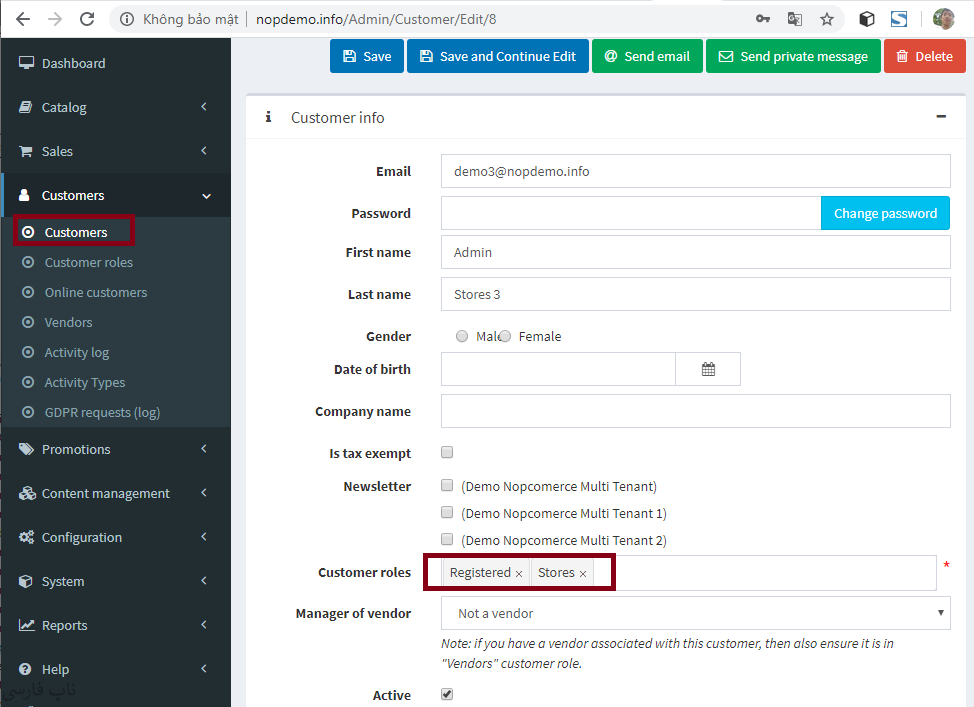This screenshot has width=974, height=707.
Task: Select the Female gender radio button
Action: pos(505,337)
